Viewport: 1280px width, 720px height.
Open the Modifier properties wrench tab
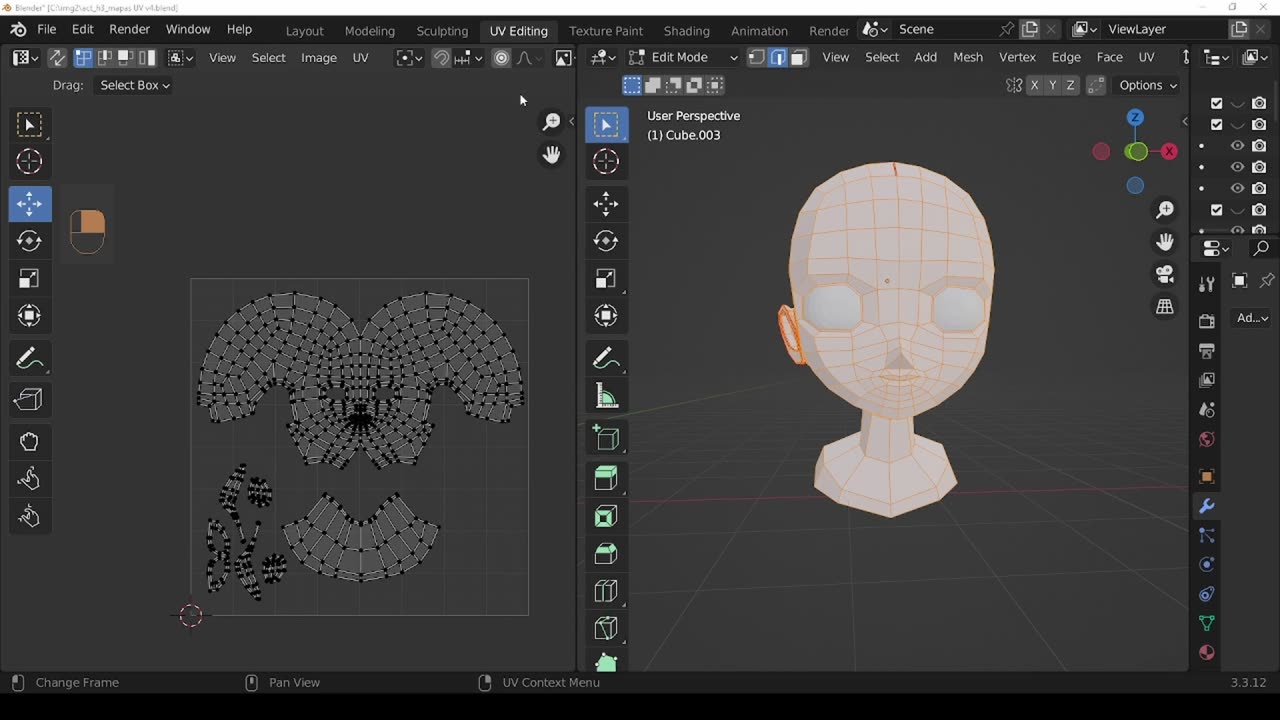(1207, 507)
